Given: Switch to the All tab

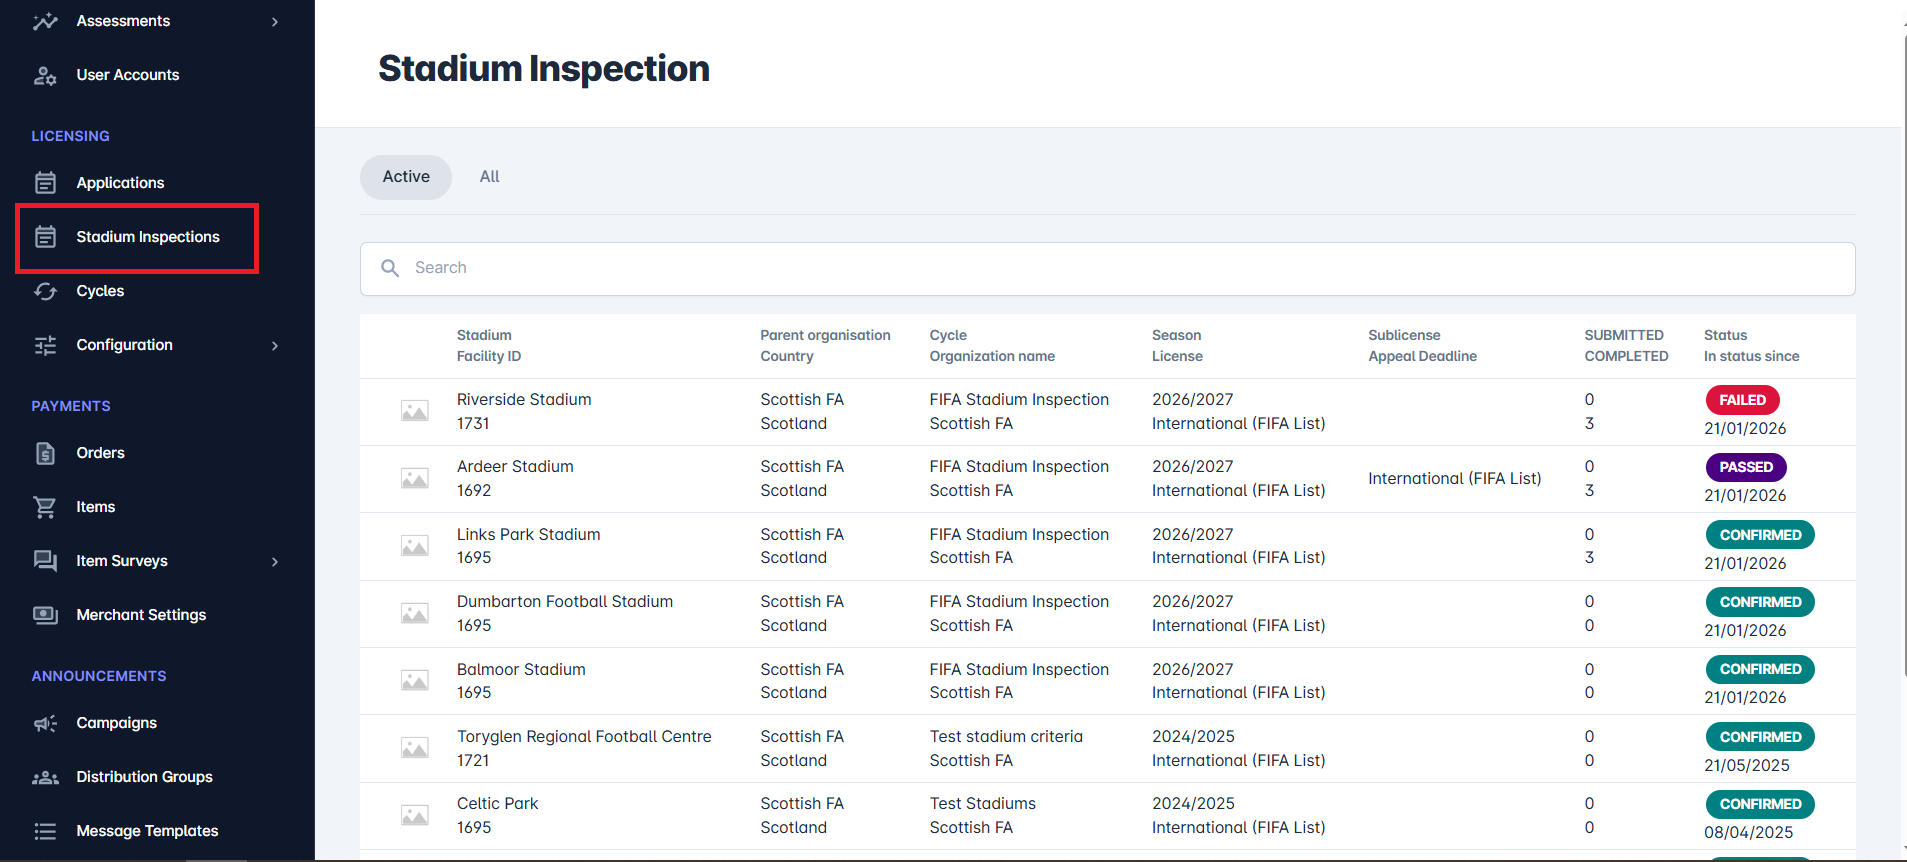Looking at the screenshot, I should coord(489,177).
